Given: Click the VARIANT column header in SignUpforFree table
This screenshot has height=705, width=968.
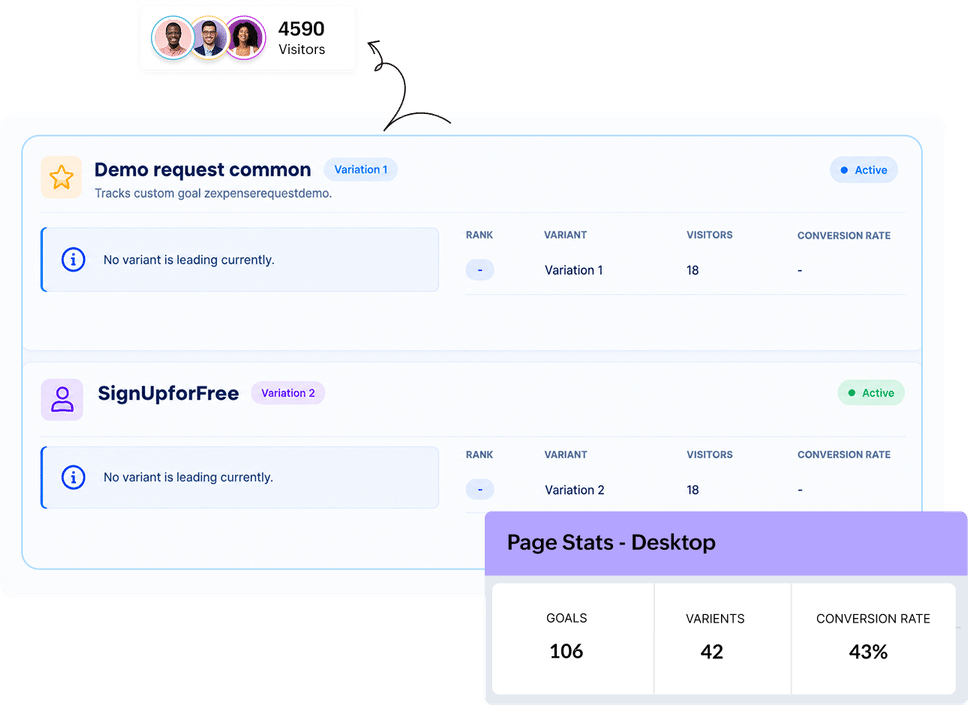Looking at the screenshot, I should [x=565, y=455].
